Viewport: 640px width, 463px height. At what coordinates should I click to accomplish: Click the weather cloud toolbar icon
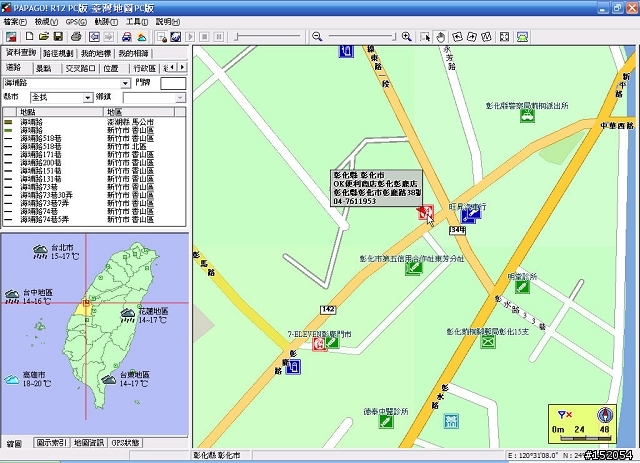pyautogui.click(x=141, y=37)
